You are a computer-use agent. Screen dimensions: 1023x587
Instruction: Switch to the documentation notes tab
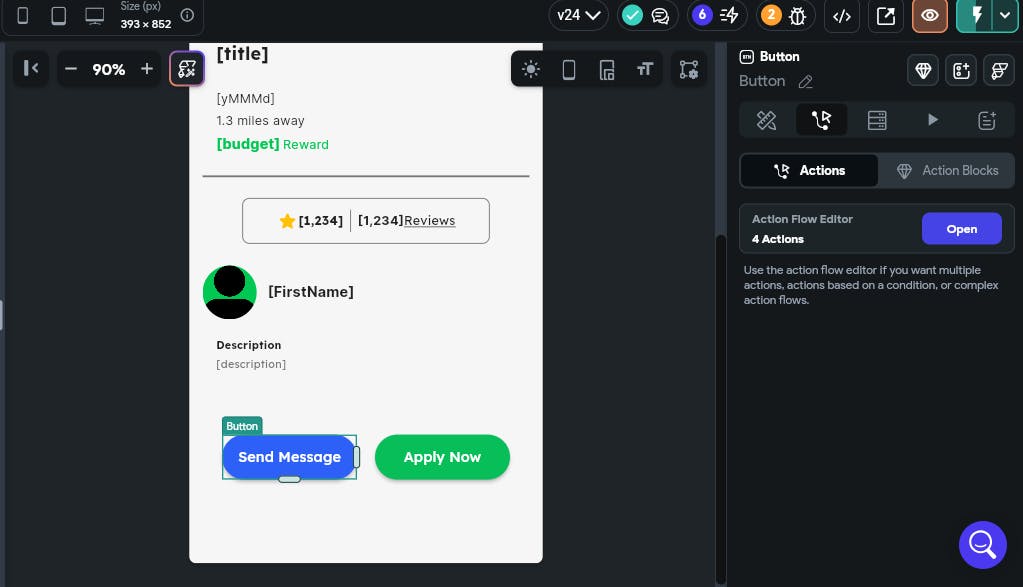(986, 120)
